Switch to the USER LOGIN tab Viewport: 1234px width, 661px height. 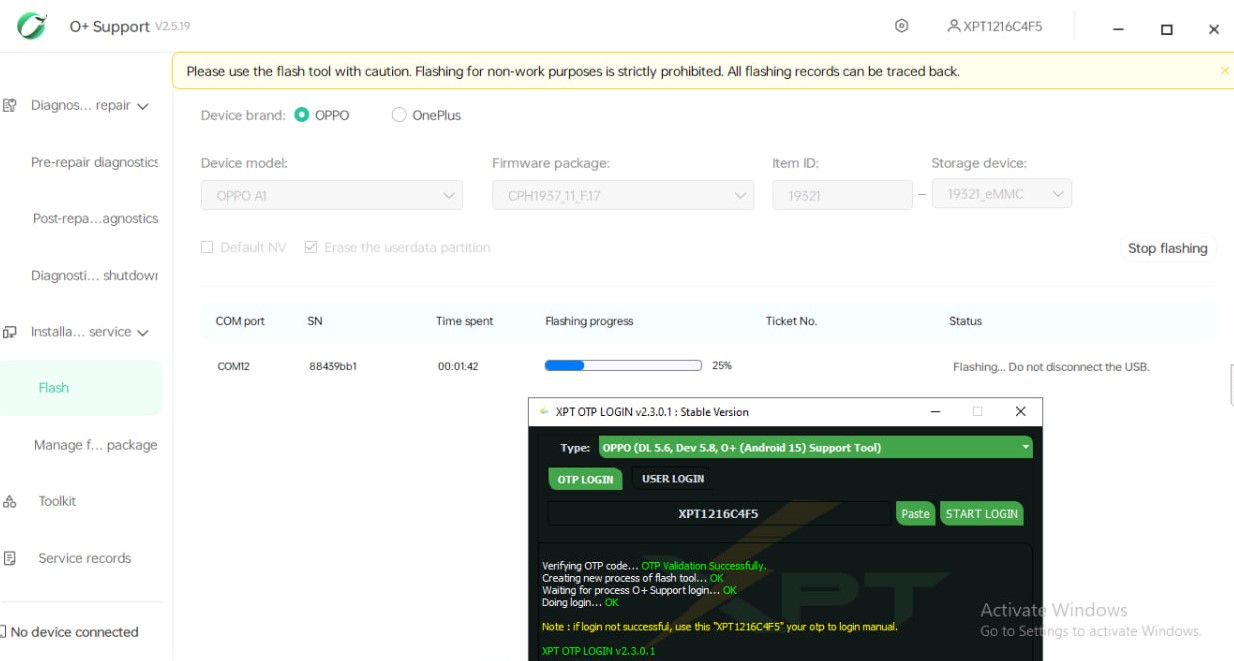click(672, 479)
